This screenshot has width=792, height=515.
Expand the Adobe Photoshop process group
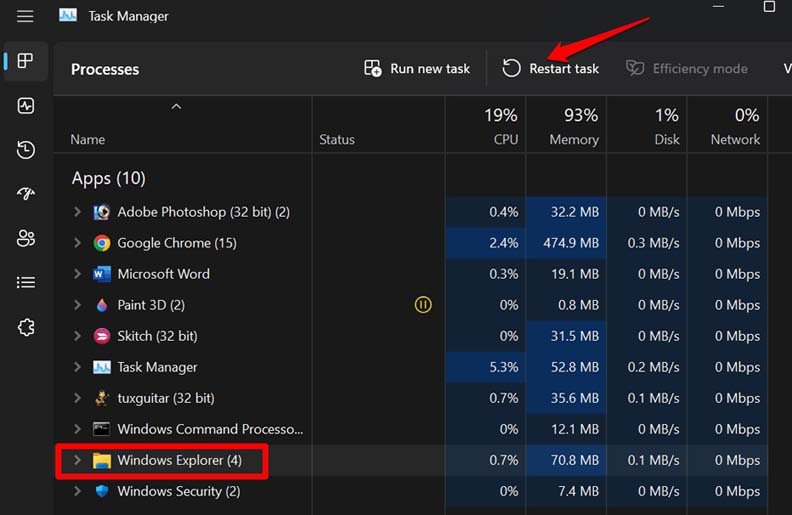(x=77, y=212)
